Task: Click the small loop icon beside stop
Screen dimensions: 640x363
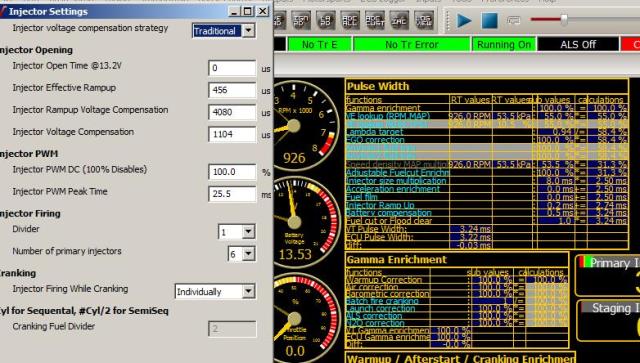Action: [514, 20]
